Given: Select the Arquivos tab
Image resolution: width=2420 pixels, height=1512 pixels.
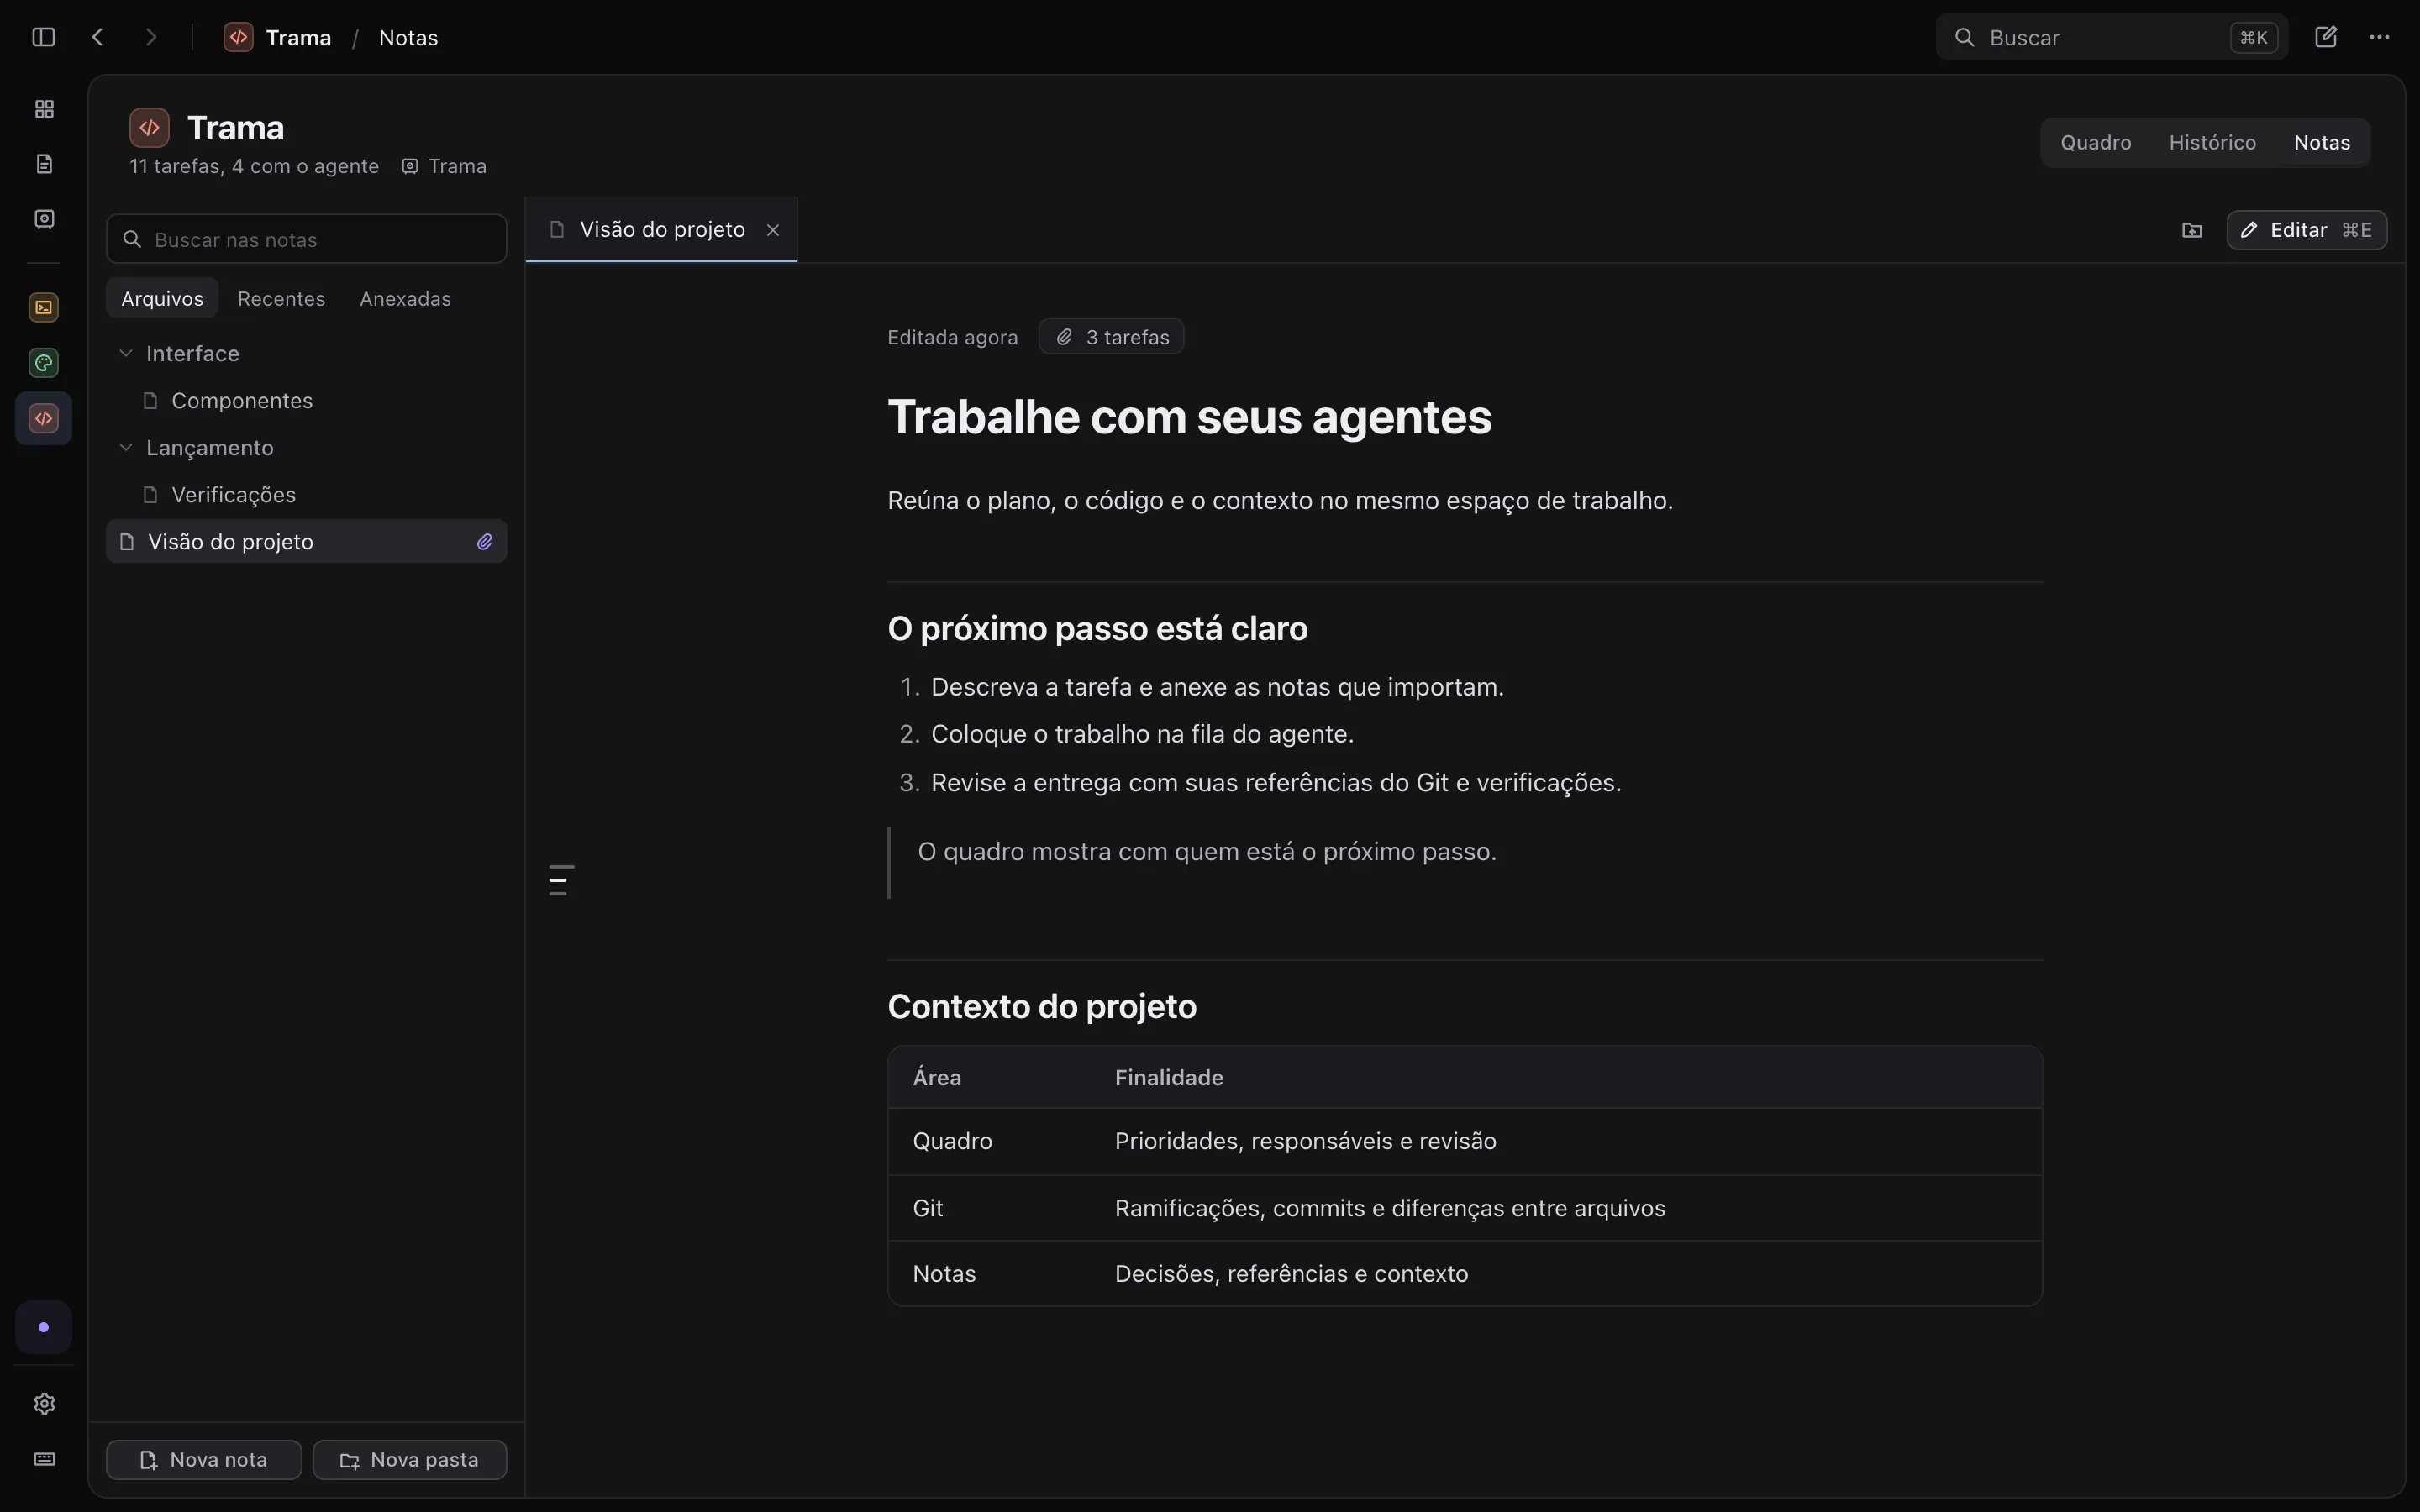Looking at the screenshot, I should tap(162, 298).
